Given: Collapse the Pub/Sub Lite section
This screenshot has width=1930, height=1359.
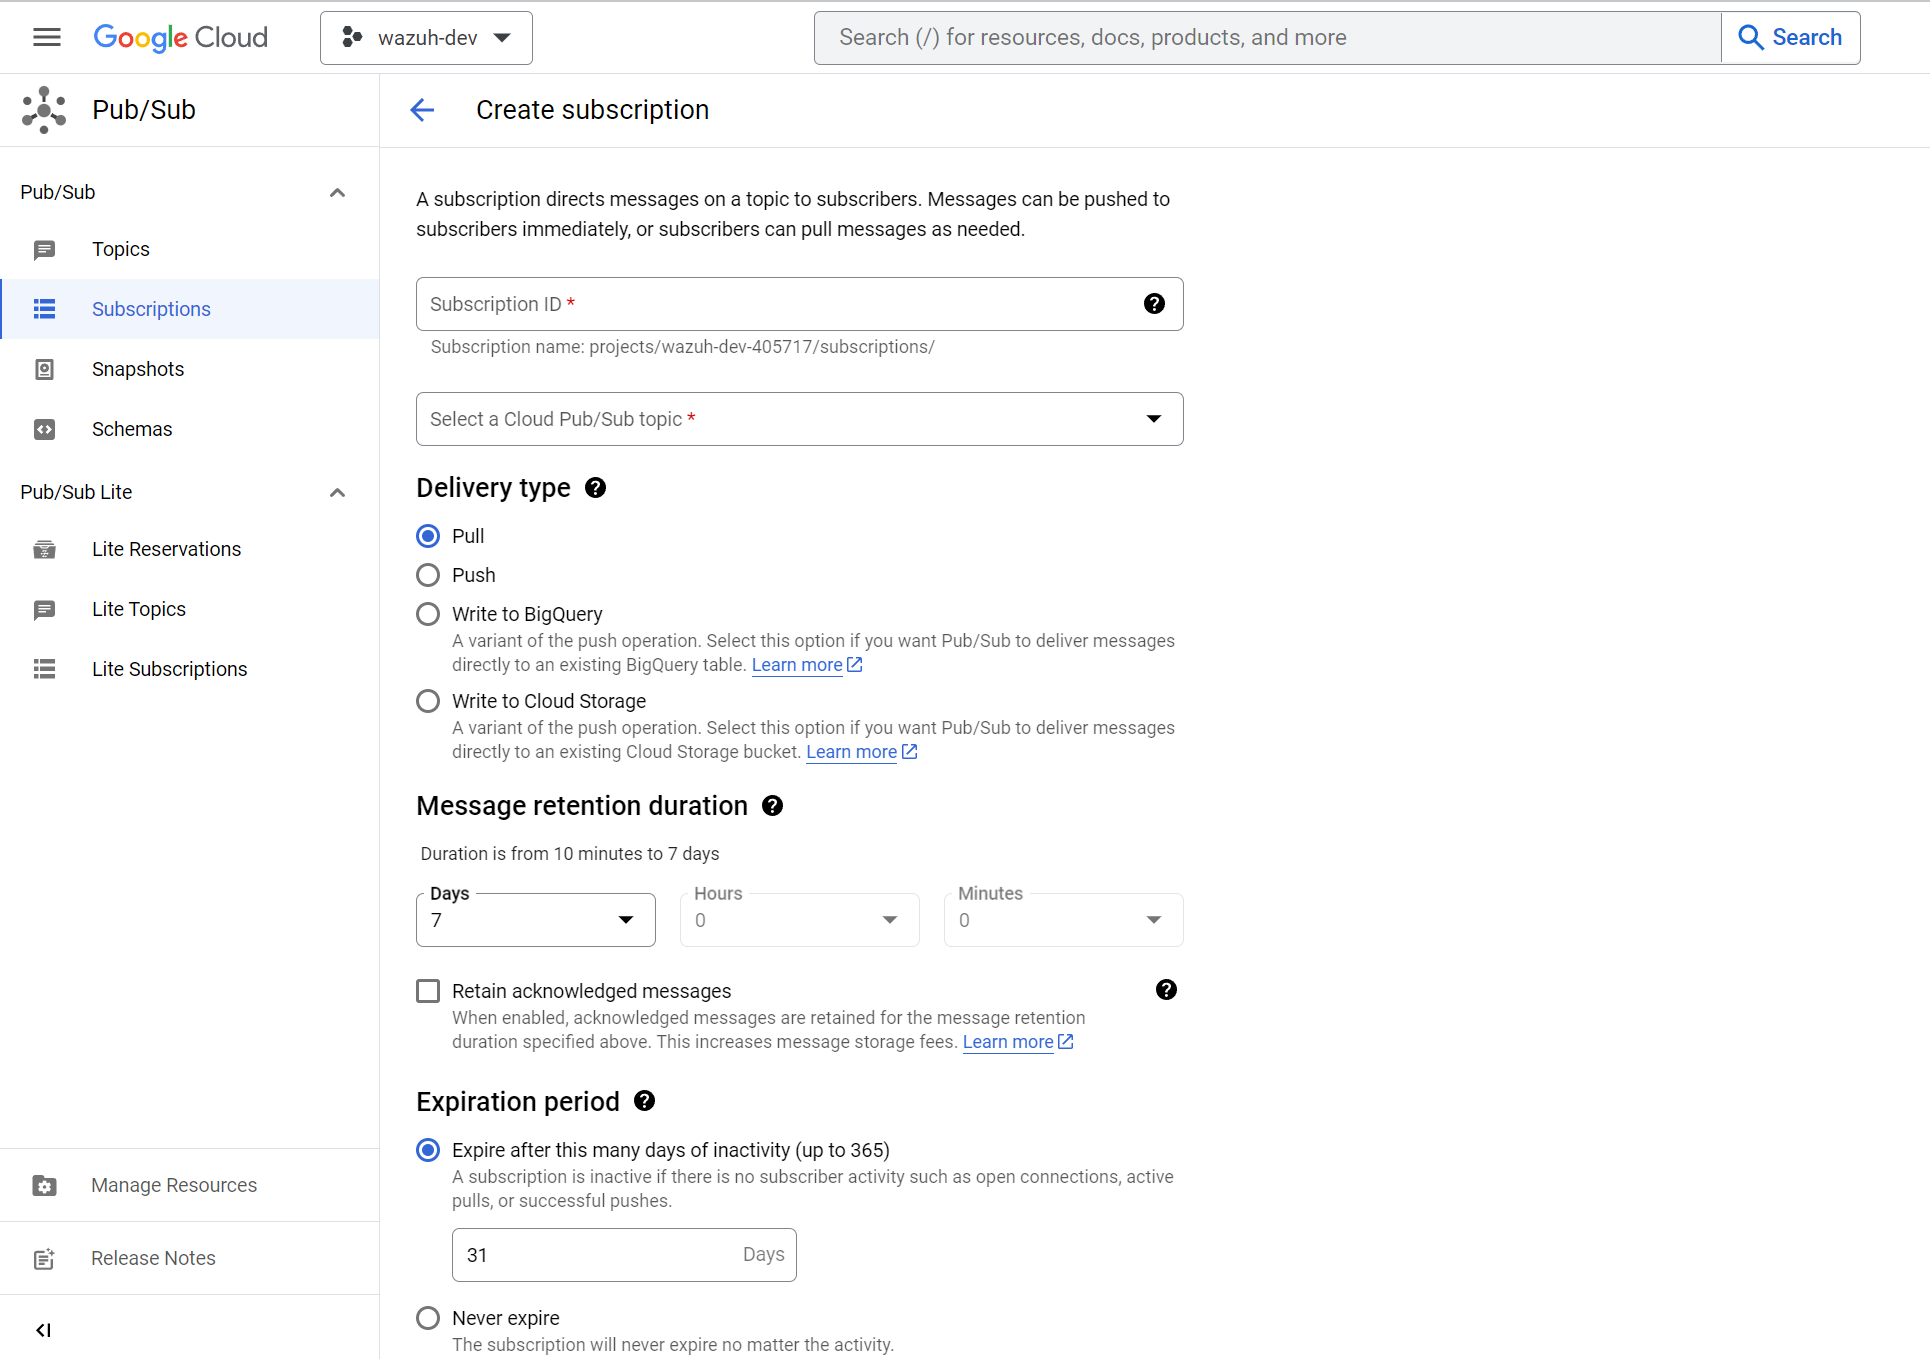Looking at the screenshot, I should coord(337,492).
